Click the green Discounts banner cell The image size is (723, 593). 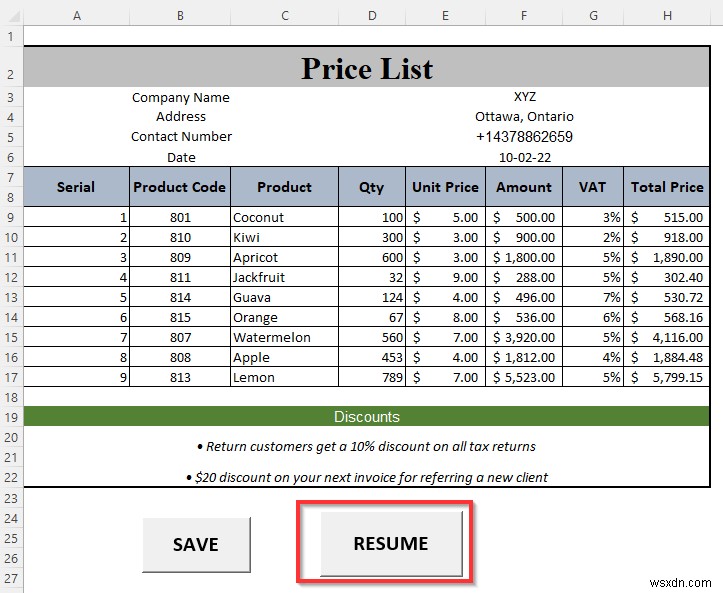coord(367,416)
